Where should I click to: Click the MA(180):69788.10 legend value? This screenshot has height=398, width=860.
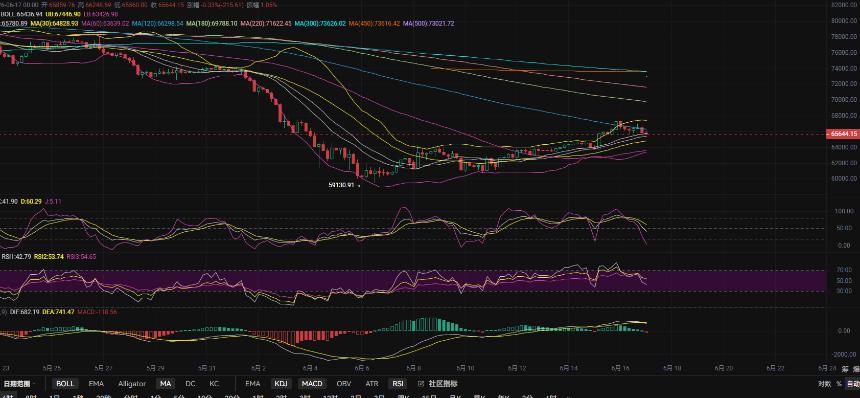pos(212,24)
